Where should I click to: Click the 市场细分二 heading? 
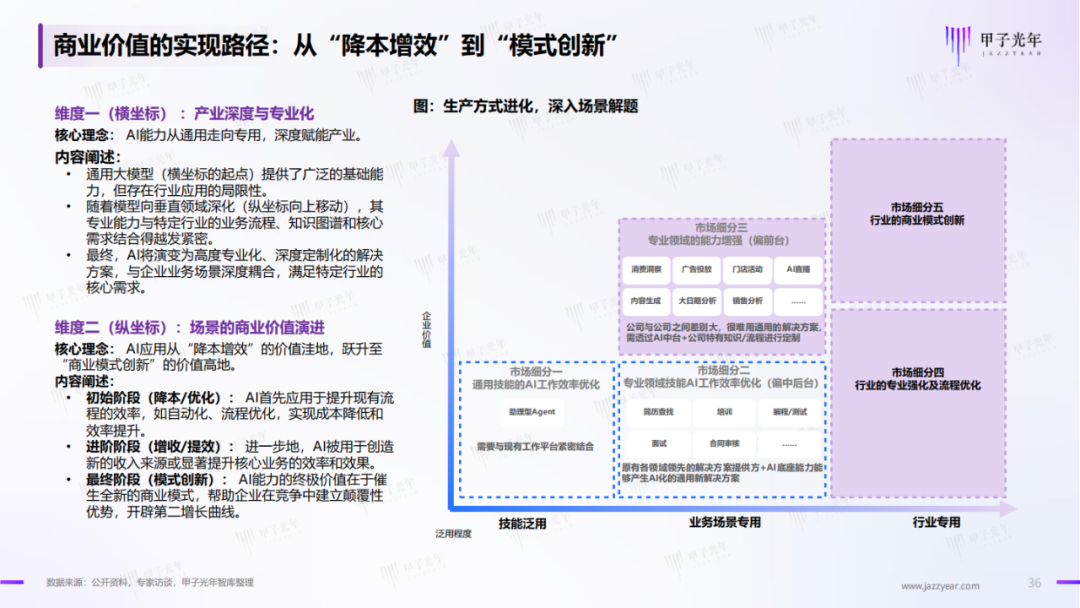723,370
